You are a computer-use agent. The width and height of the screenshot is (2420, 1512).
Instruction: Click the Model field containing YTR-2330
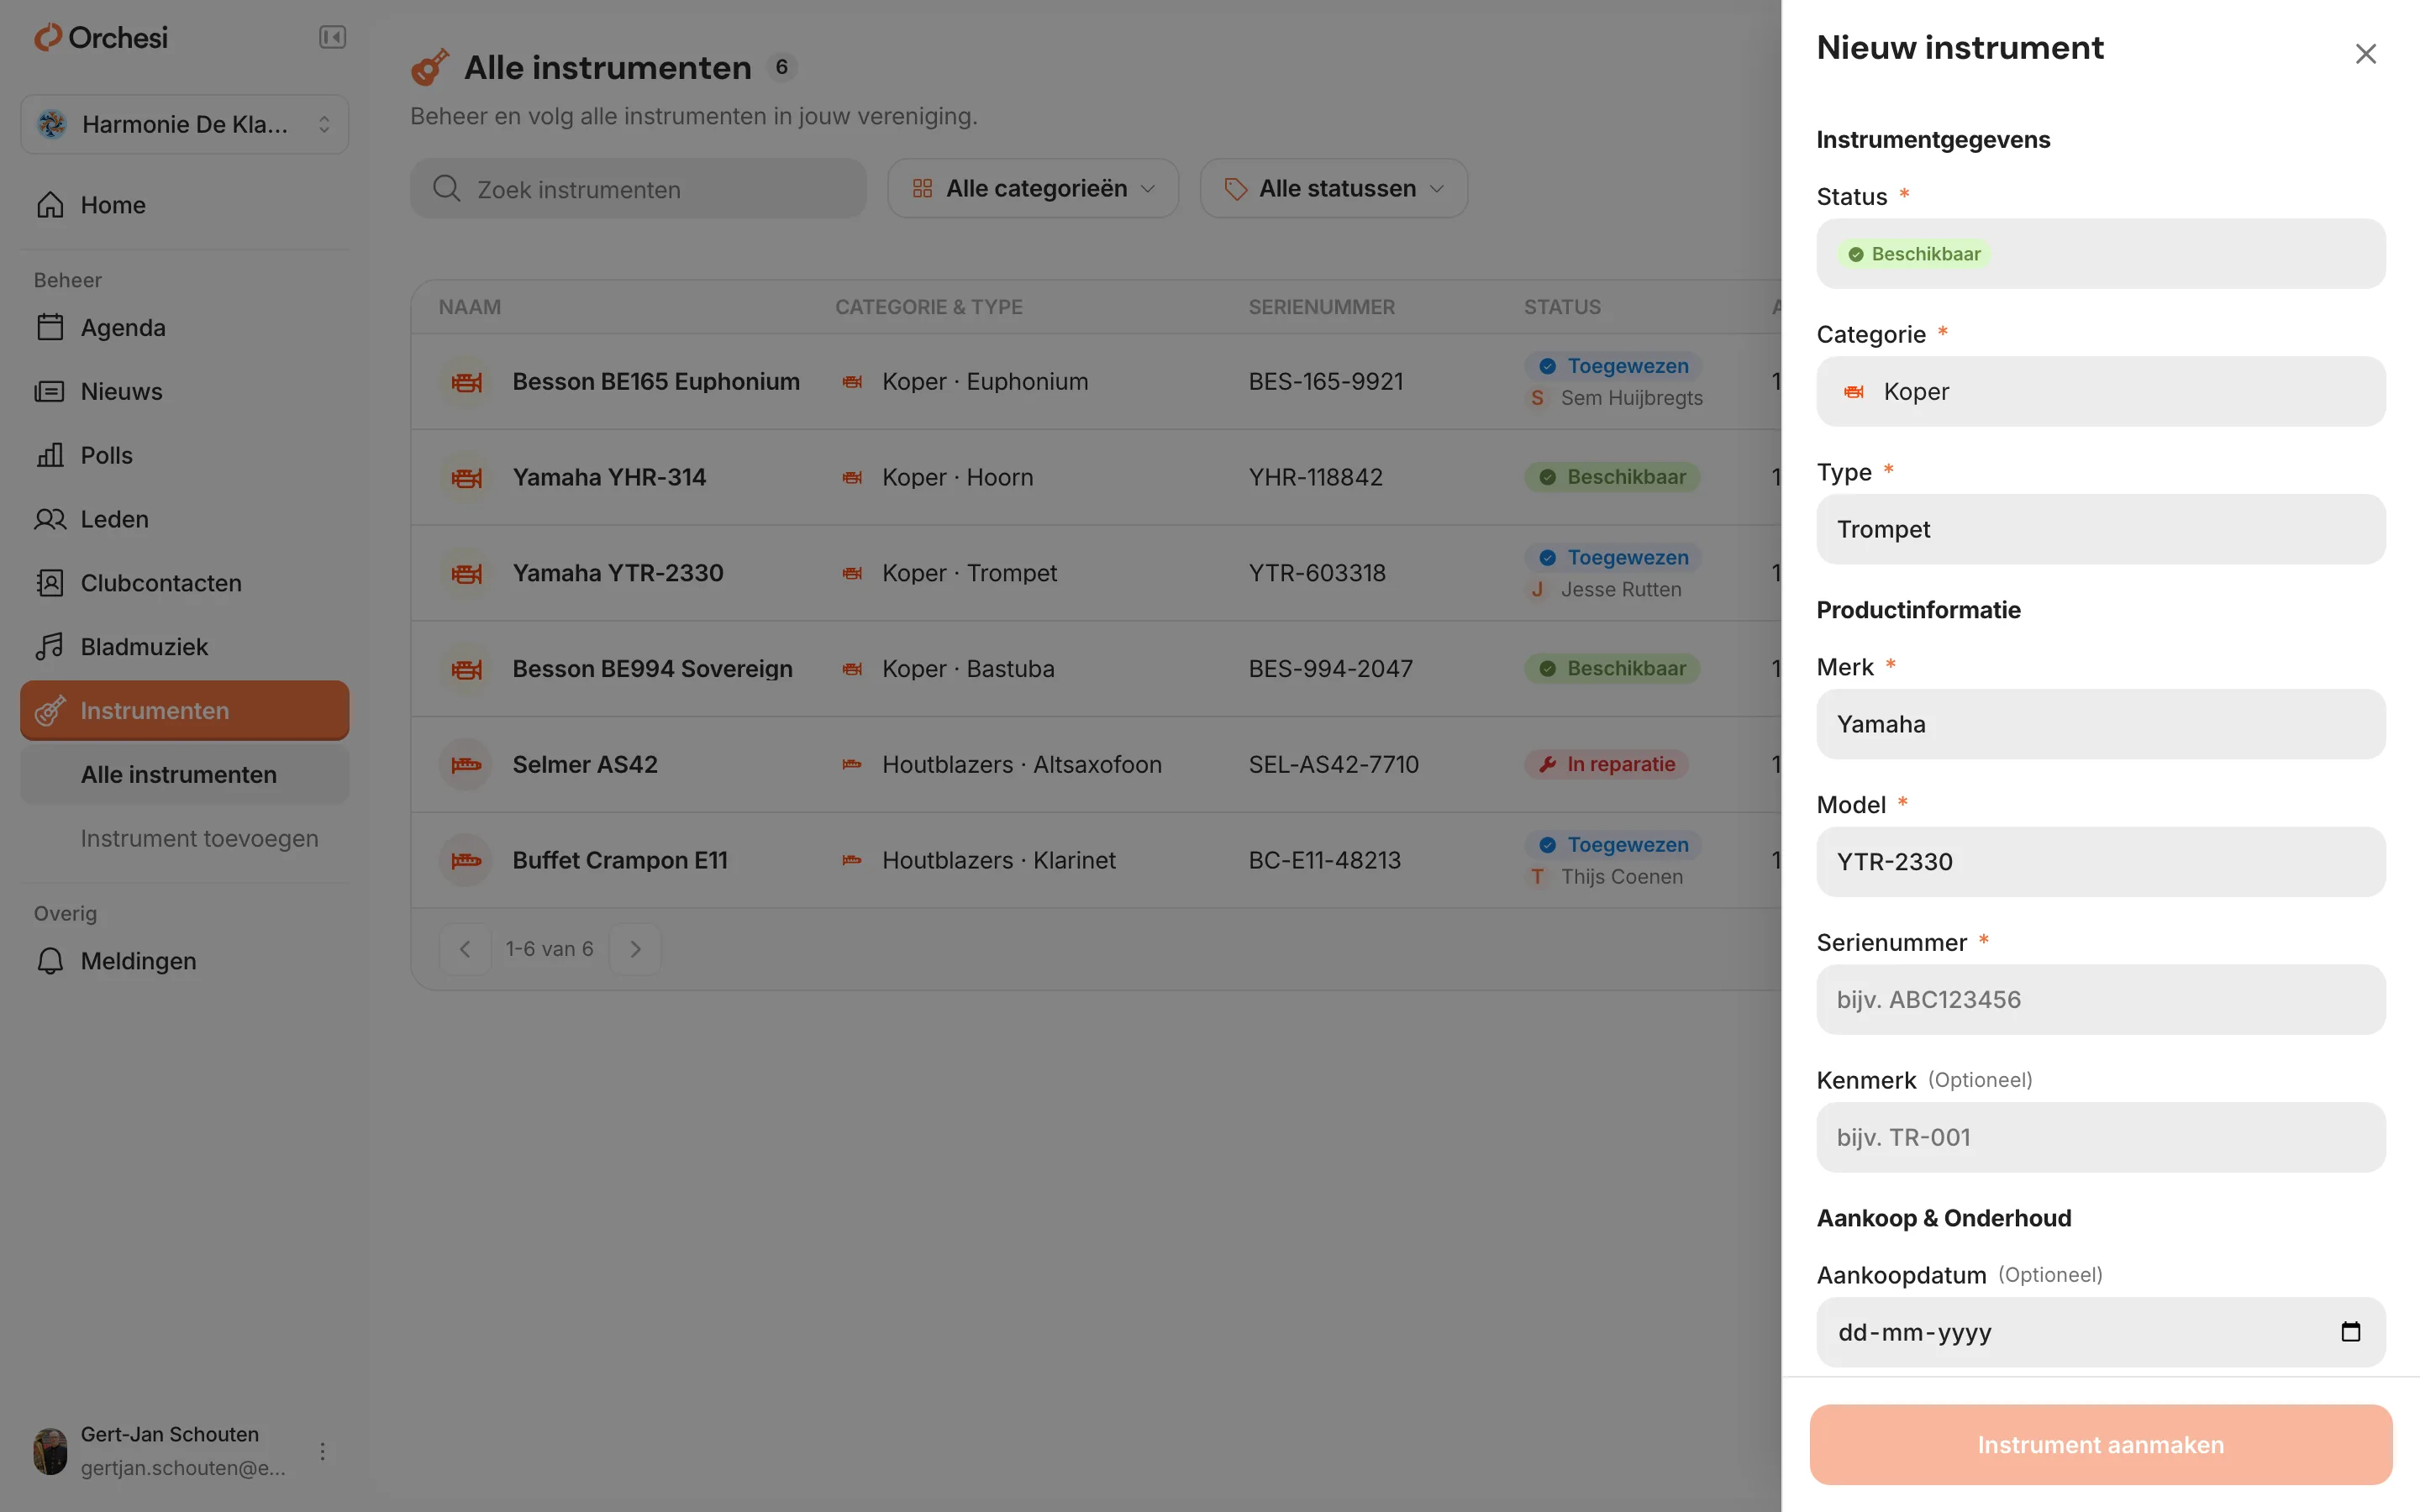[x=2101, y=862]
